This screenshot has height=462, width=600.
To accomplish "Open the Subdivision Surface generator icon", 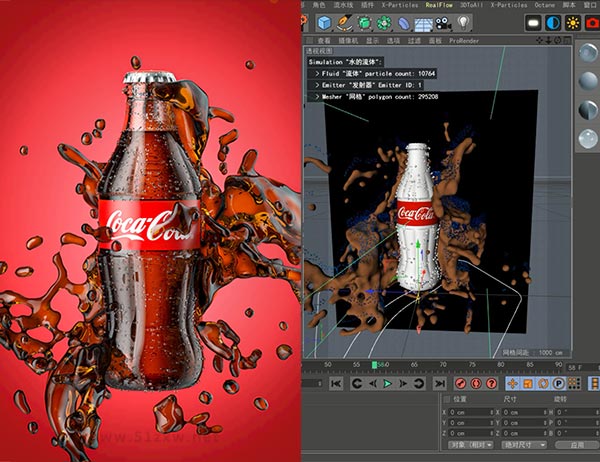I will point(364,23).
